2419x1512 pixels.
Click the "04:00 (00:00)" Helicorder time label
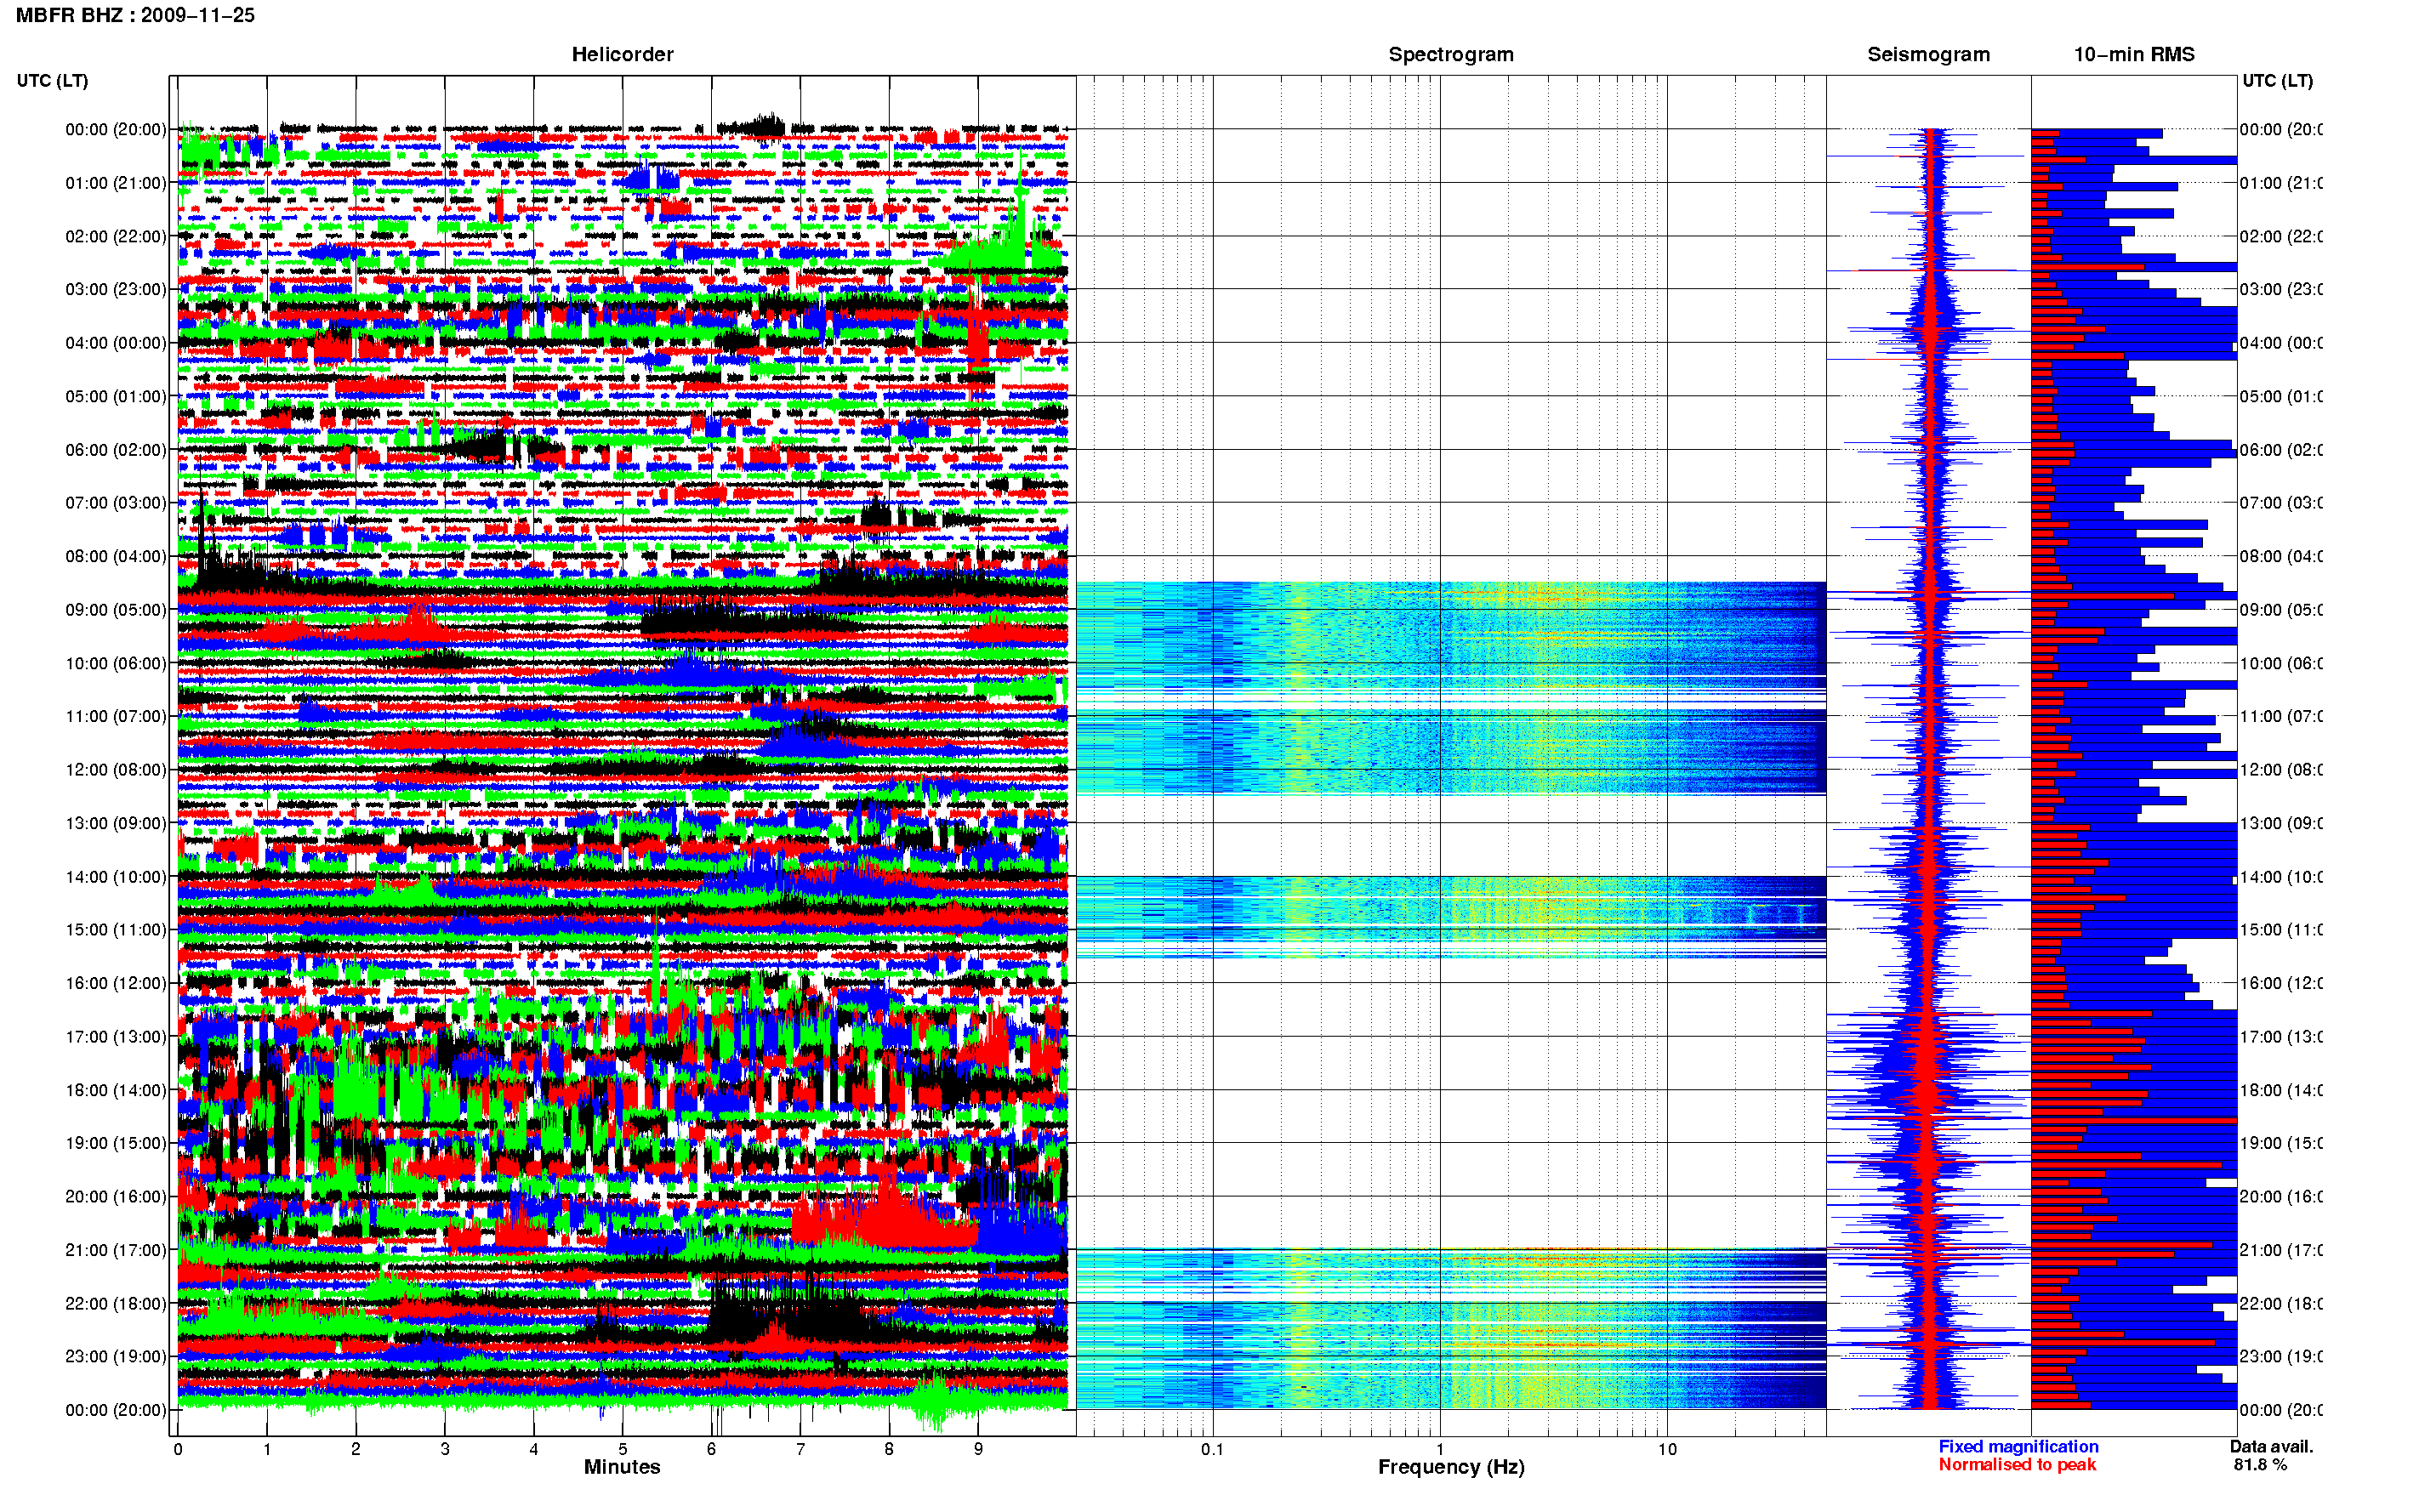click(x=116, y=343)
